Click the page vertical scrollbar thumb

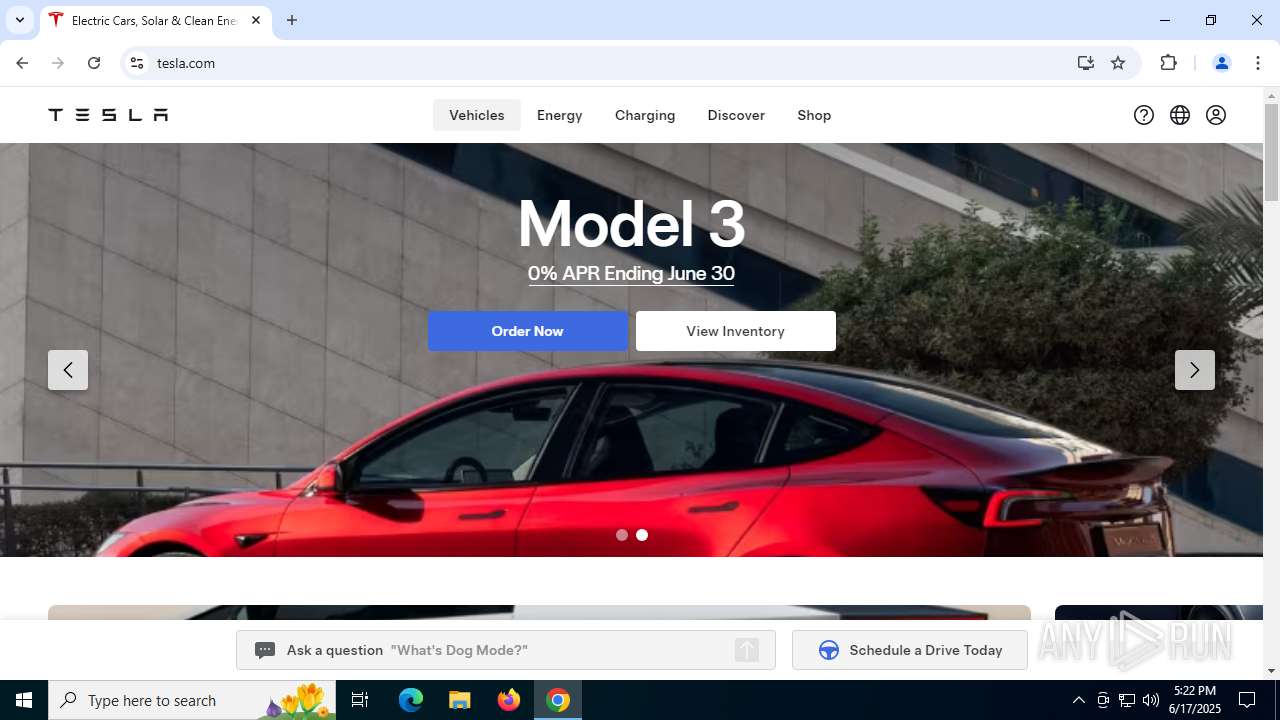click(x=1272, y=153)
